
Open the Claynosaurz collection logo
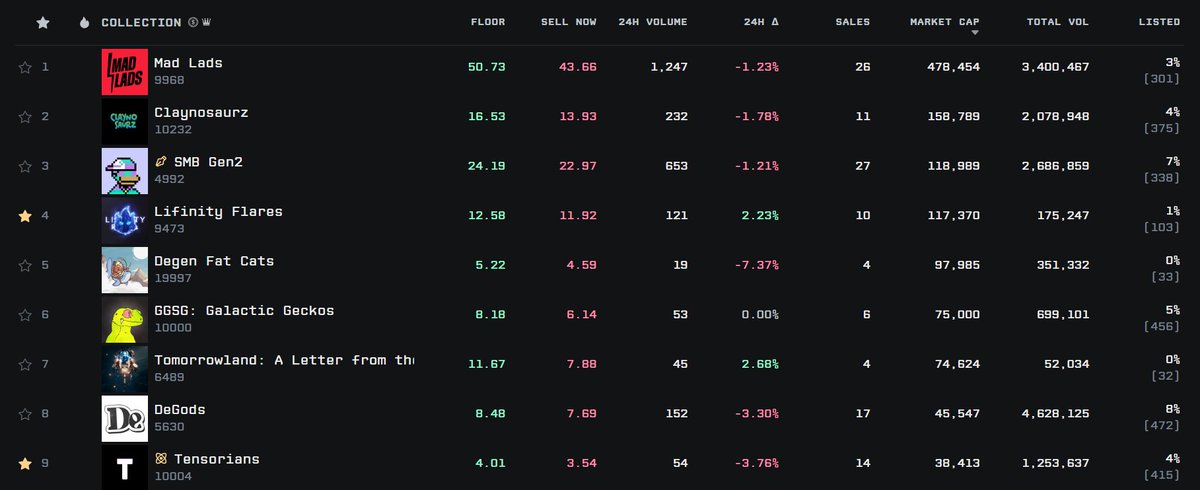(x=125, y=121)
